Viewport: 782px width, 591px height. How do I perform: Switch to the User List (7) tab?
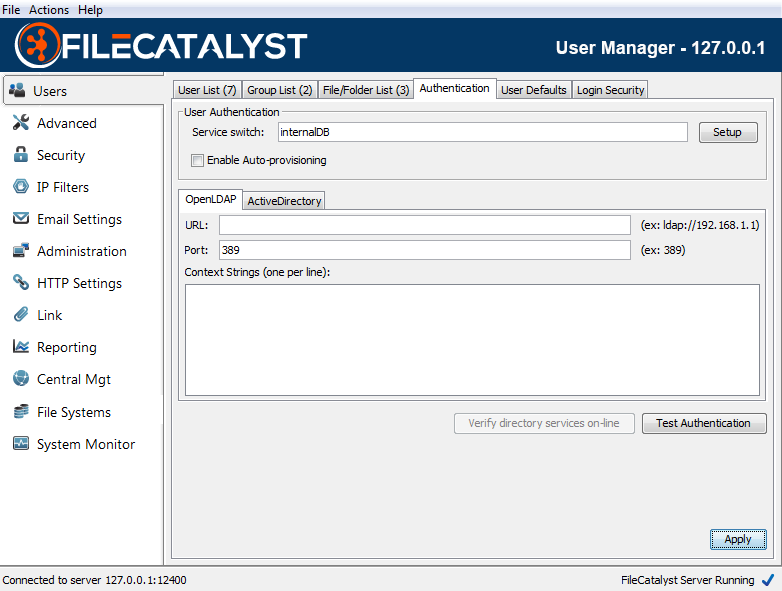pos(207,90)
